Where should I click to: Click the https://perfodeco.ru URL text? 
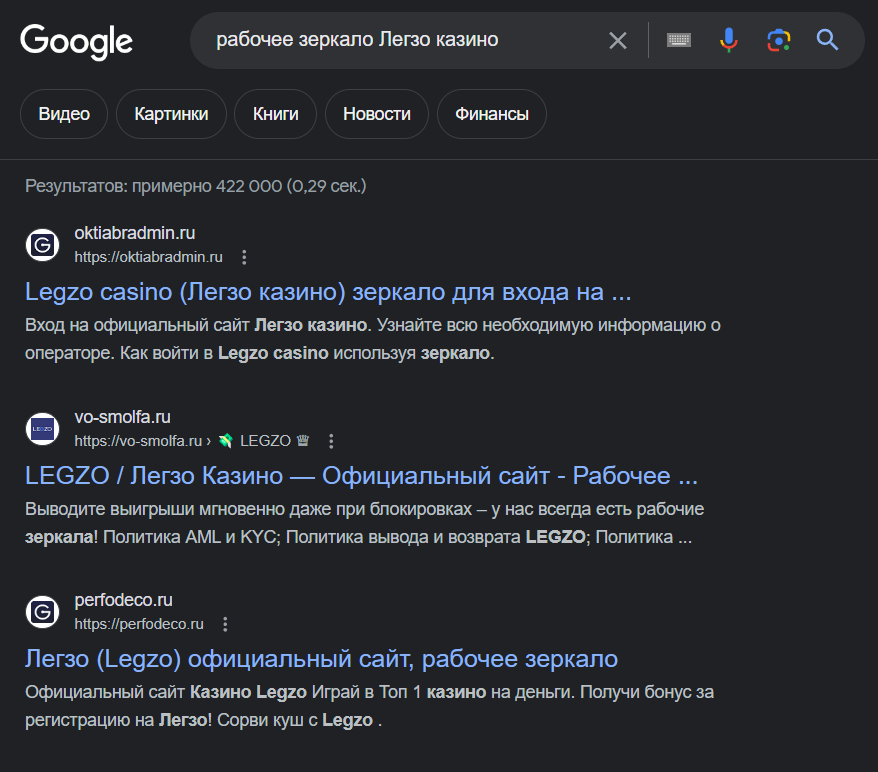139,624
